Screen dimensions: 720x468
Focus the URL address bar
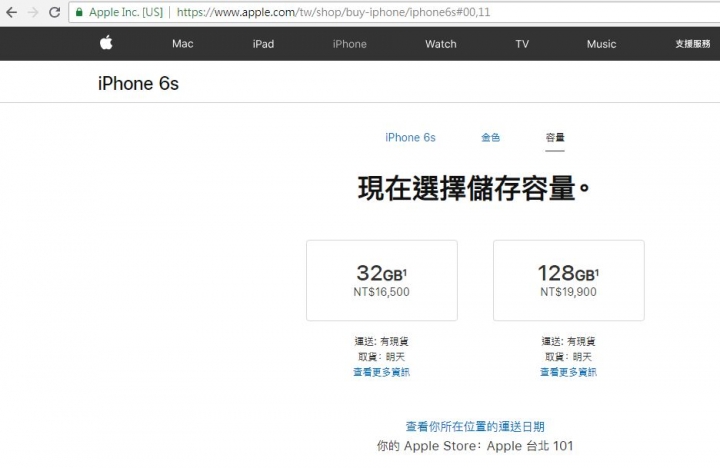395,12
